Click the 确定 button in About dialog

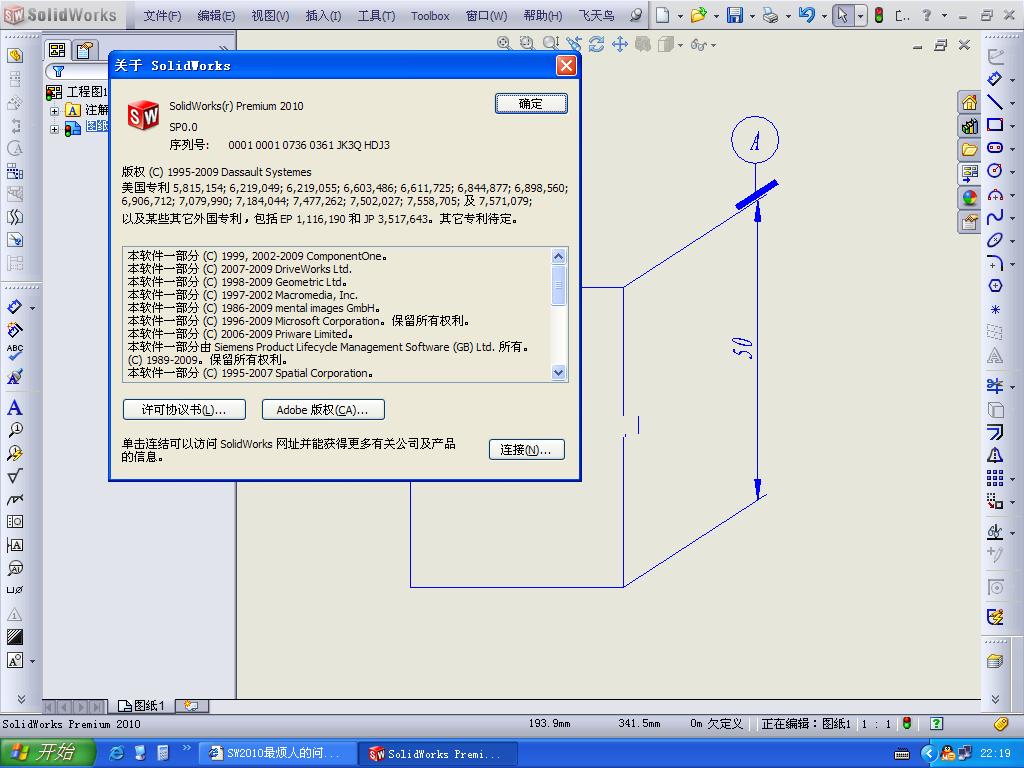530,104
